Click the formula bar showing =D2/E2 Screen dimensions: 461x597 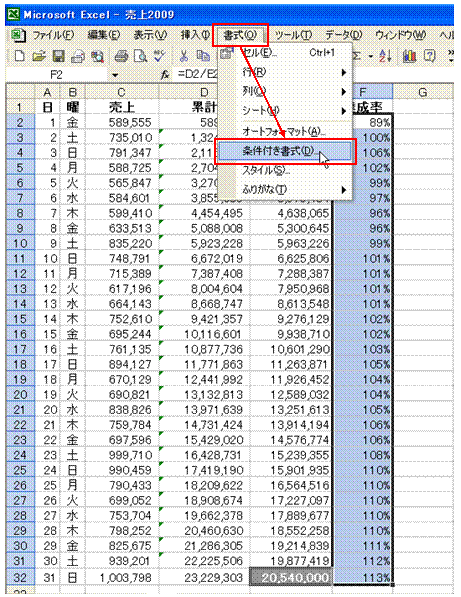click(198, 75)
